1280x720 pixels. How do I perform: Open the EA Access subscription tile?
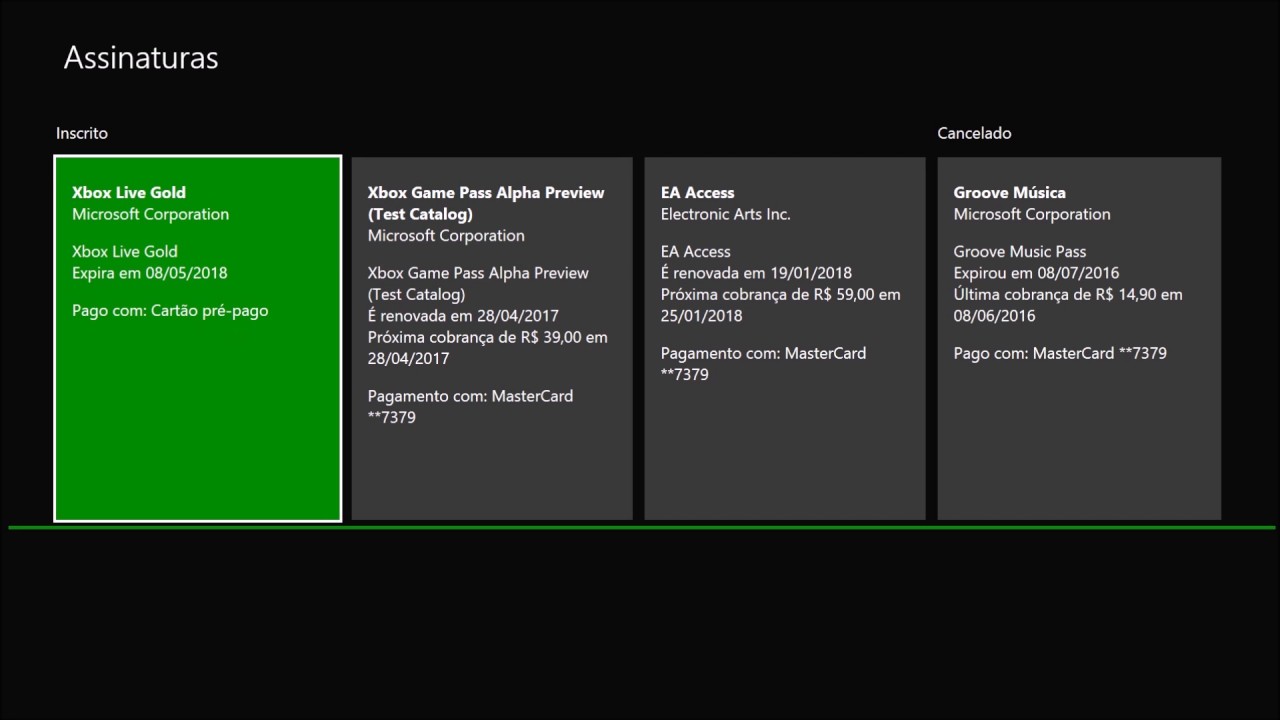[x=785, y=338]
